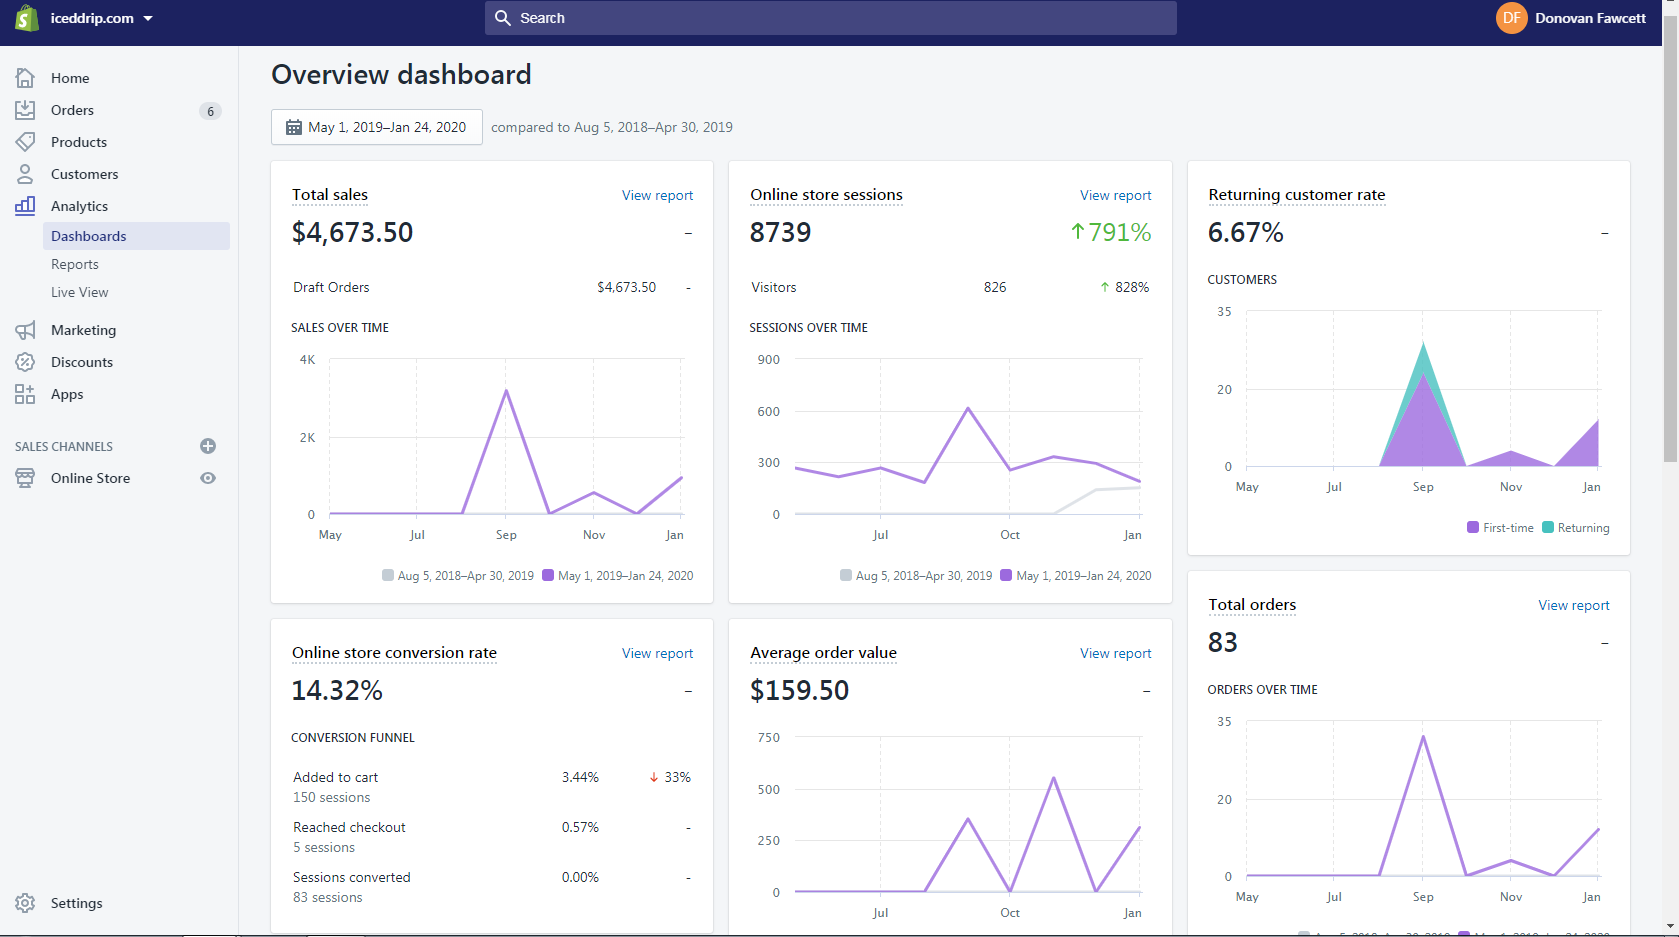Click the Apps grid icon
The height and width of the screenshot is (937, 1679).
[25, 394]
